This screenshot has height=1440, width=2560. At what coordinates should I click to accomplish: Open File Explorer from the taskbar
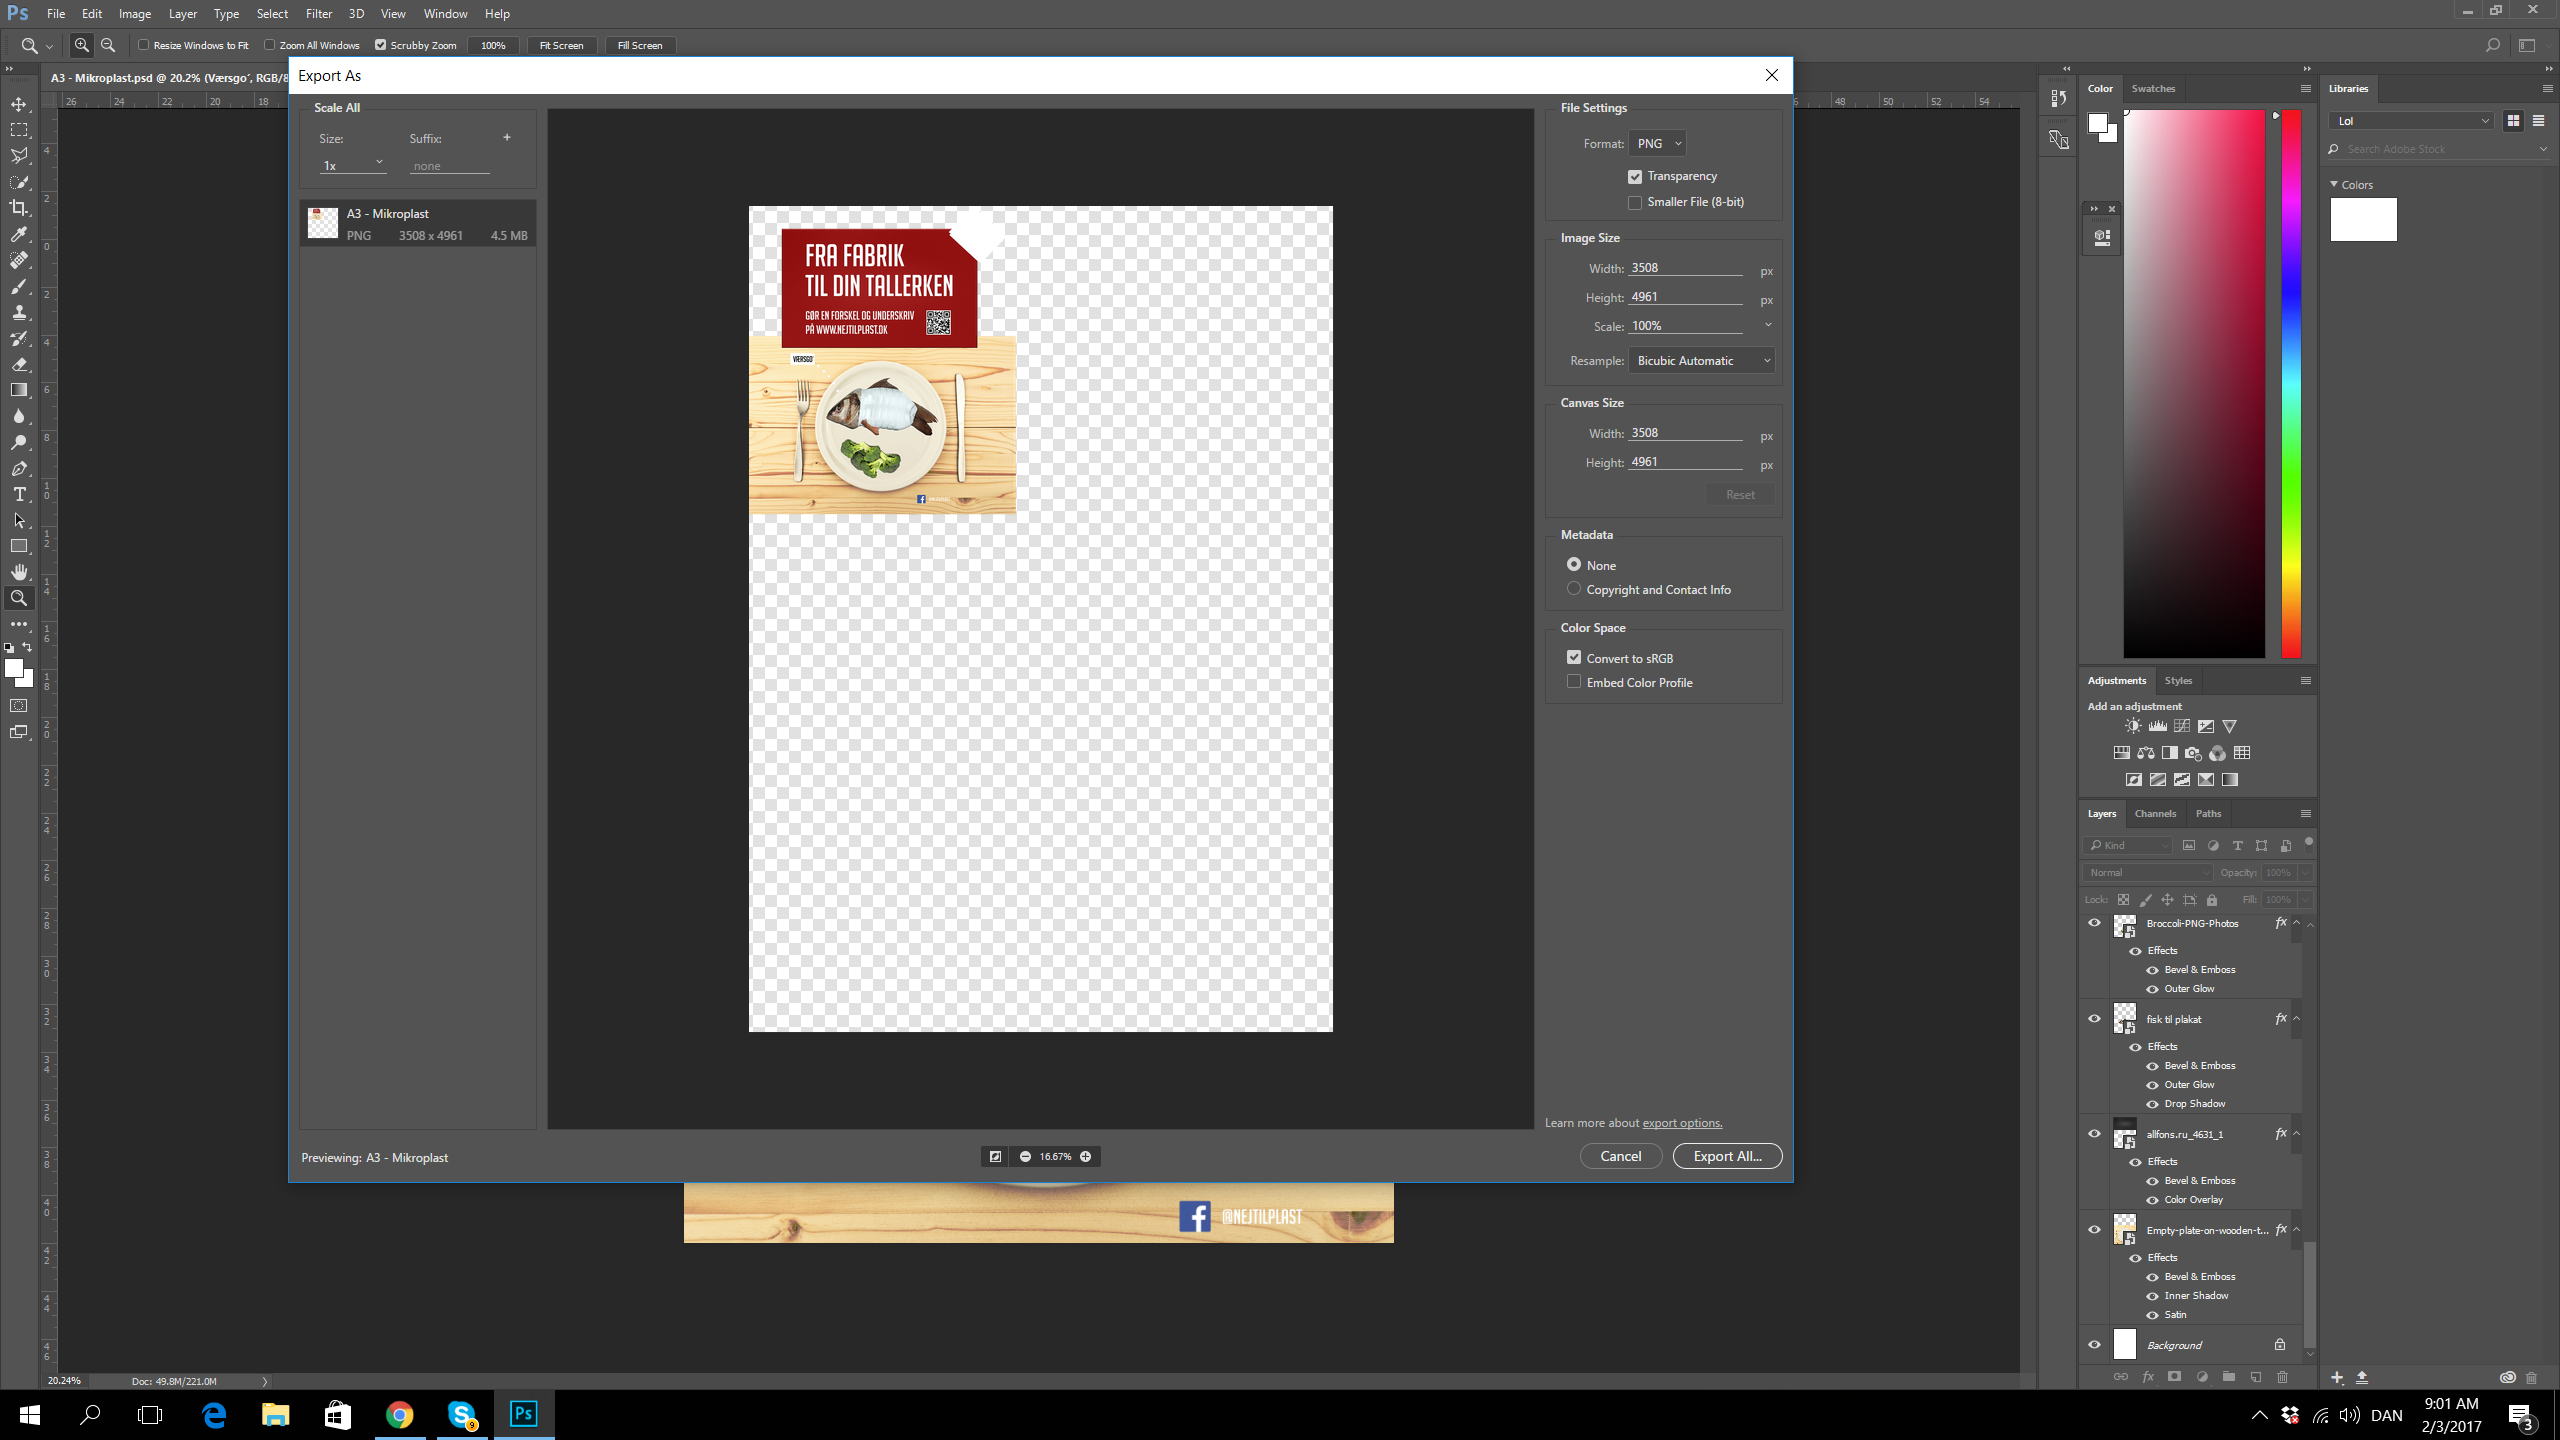point(275,1414)
